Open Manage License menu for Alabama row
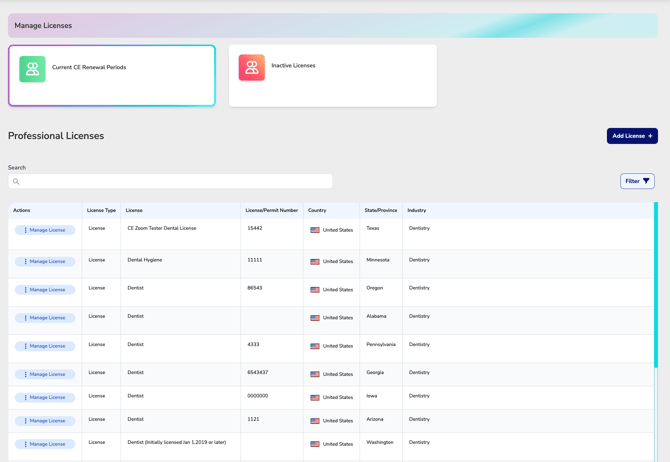Screen dimensions: 670x462 pyautogui.click(x=45, y=318)
